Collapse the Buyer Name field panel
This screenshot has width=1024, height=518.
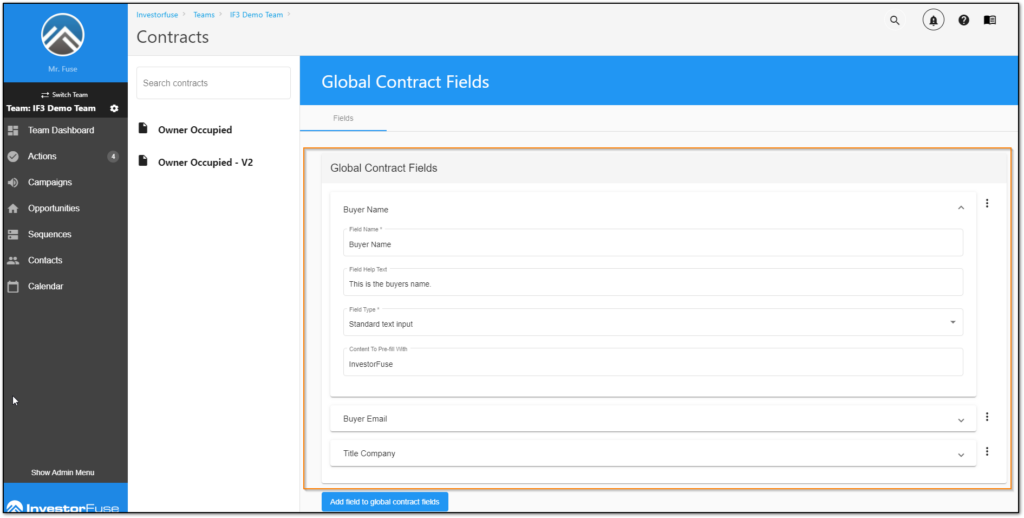(961, 208)
